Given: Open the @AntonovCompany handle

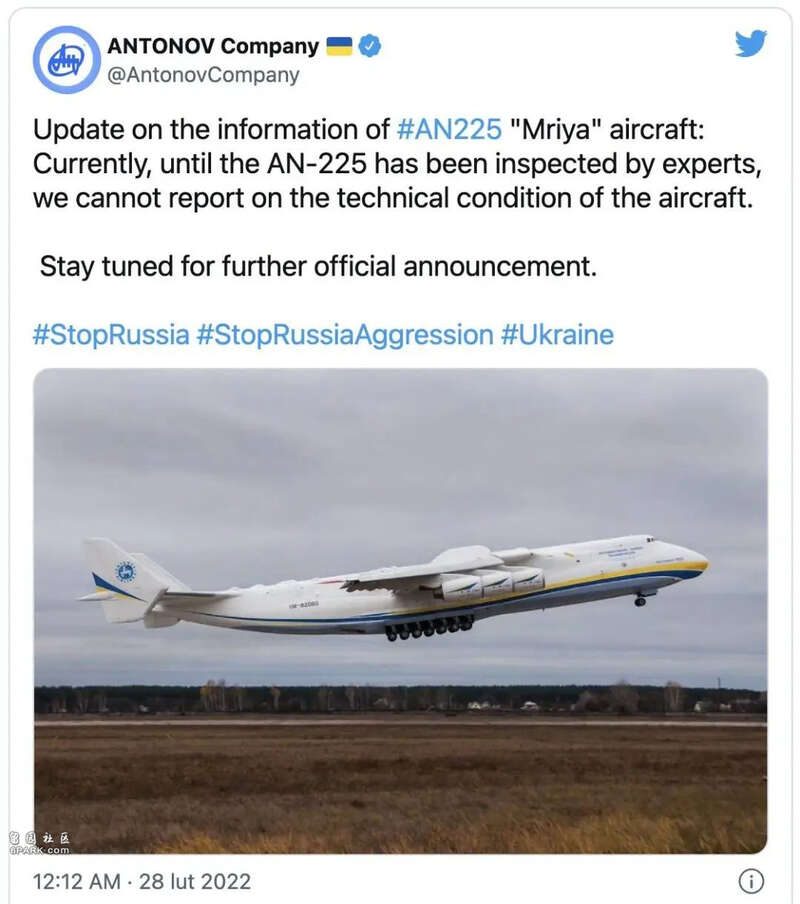Looking at the screenshot, I should point(203,75).
